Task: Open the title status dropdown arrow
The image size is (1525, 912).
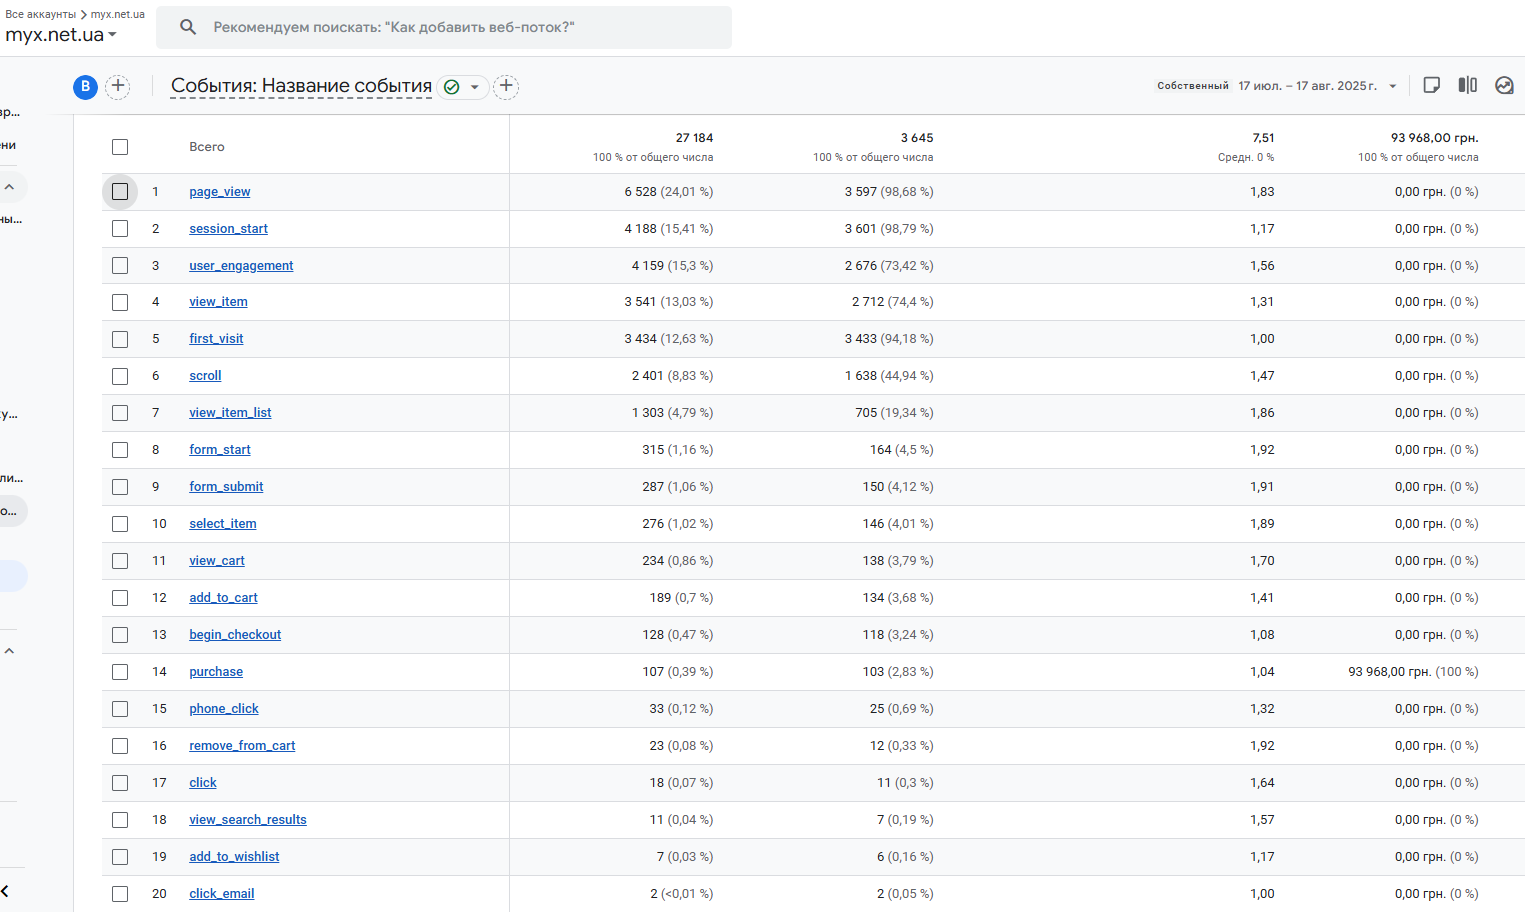Action: click(475, 87)
